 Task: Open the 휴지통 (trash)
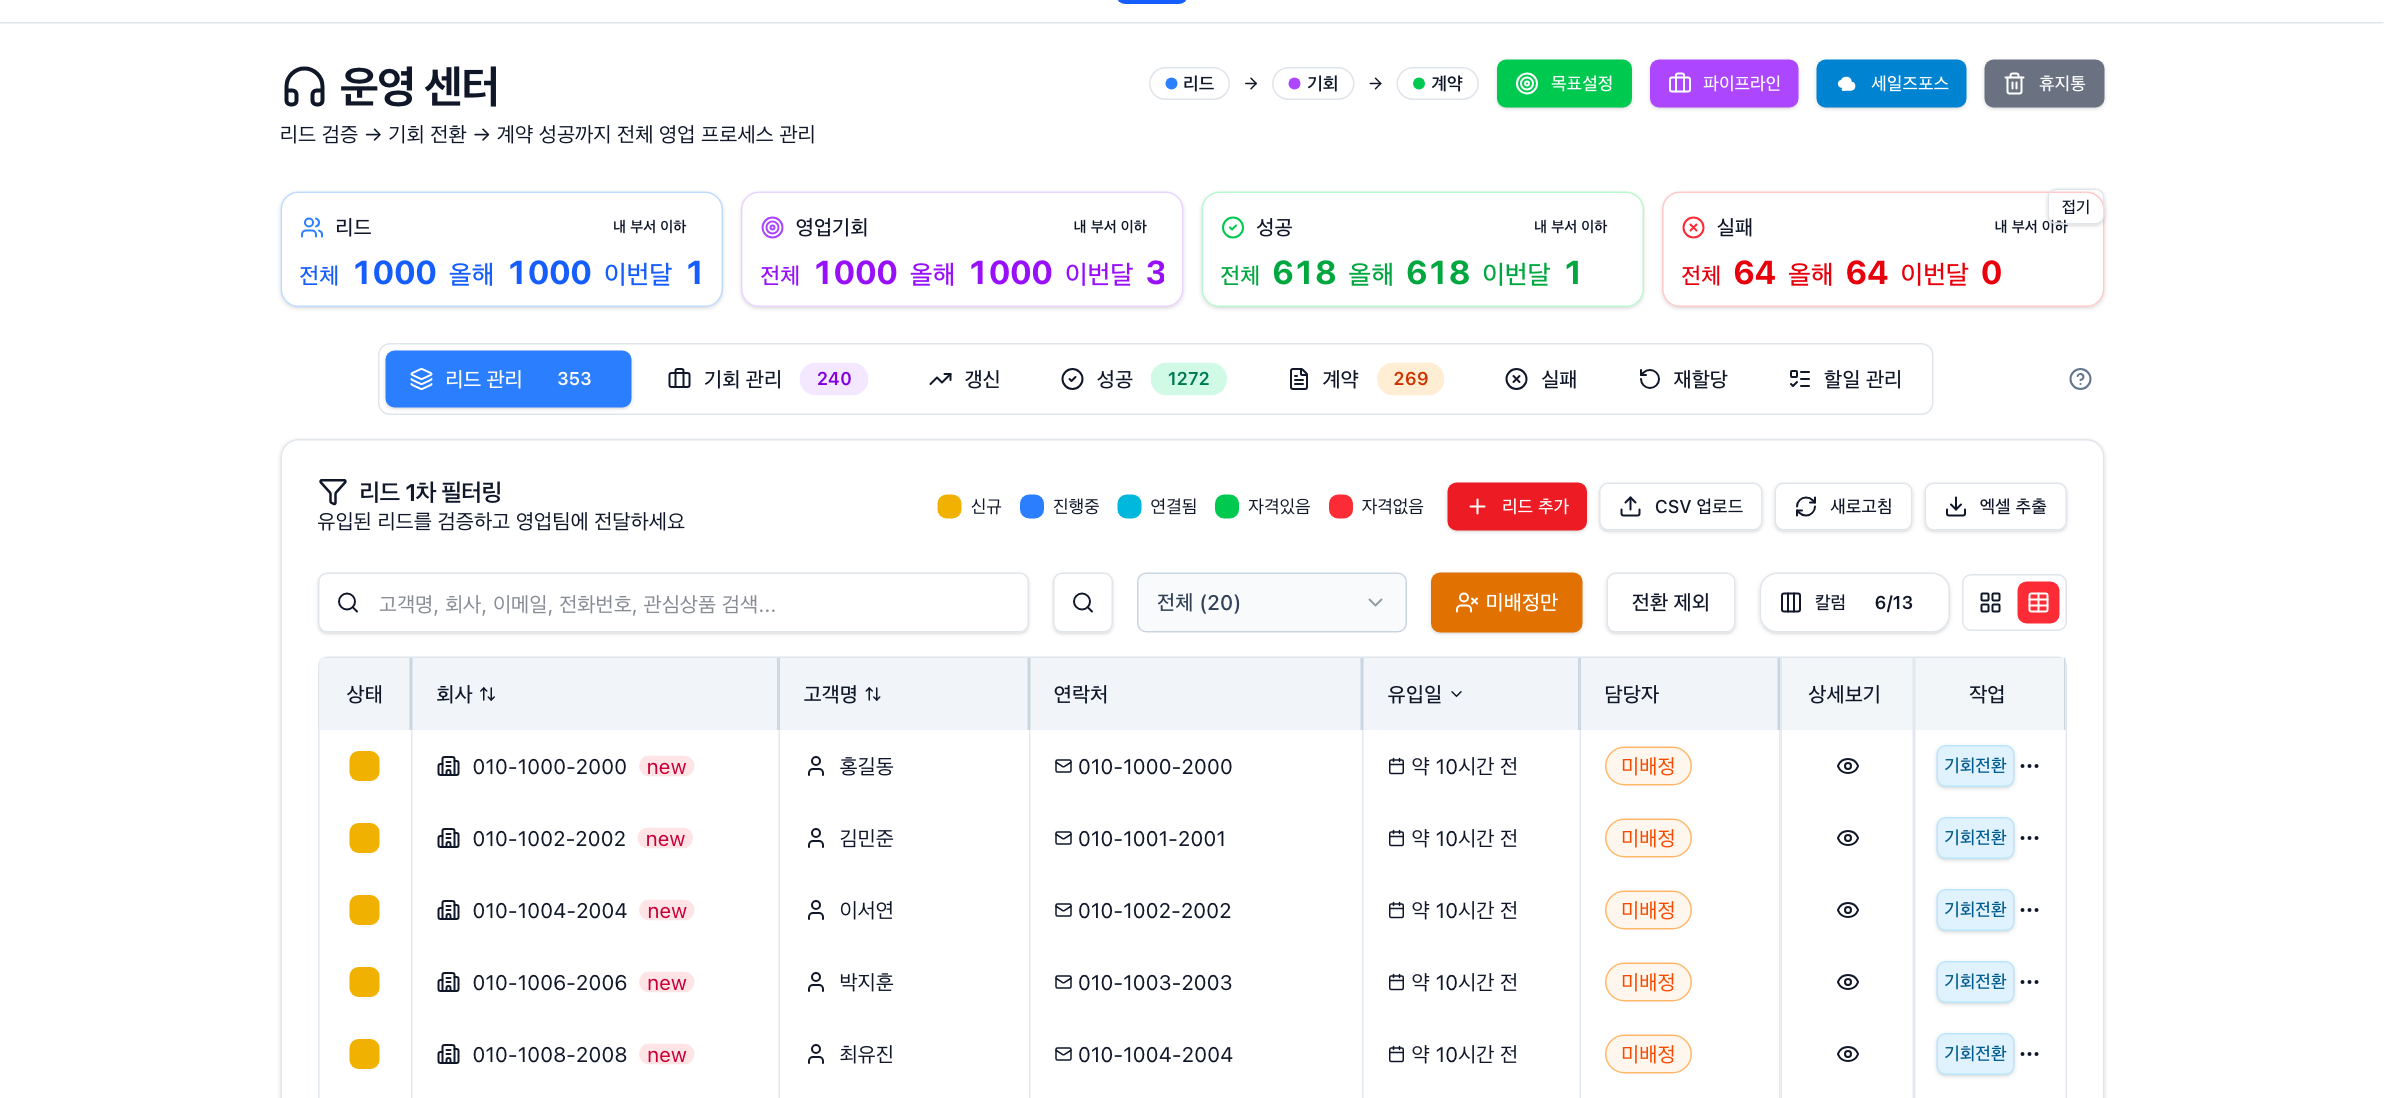coord(2044,83)
